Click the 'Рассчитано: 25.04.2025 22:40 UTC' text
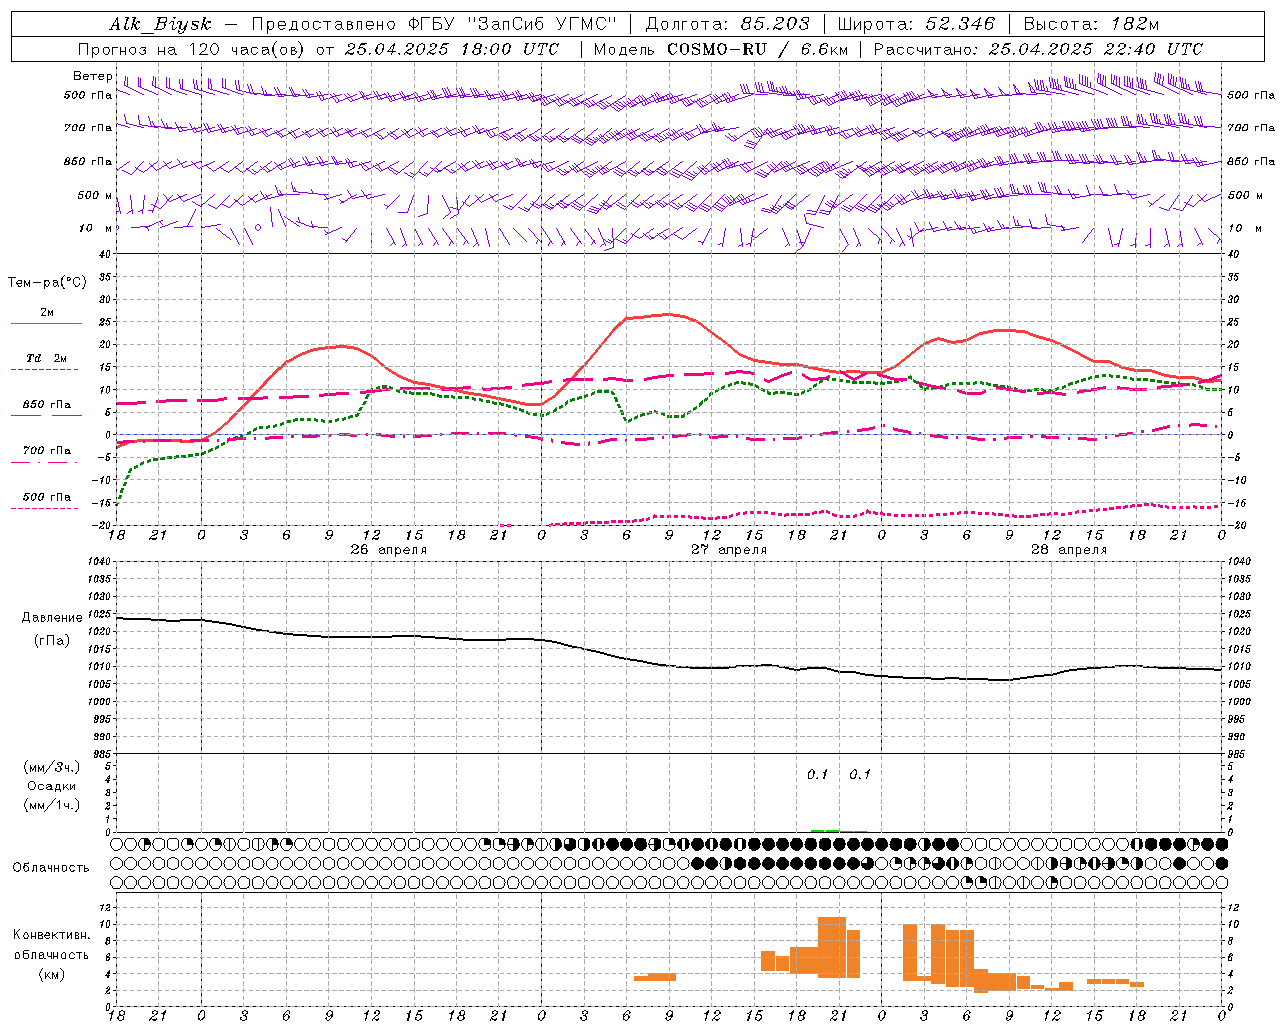1280x1024 pixels. coord(1038,49)
